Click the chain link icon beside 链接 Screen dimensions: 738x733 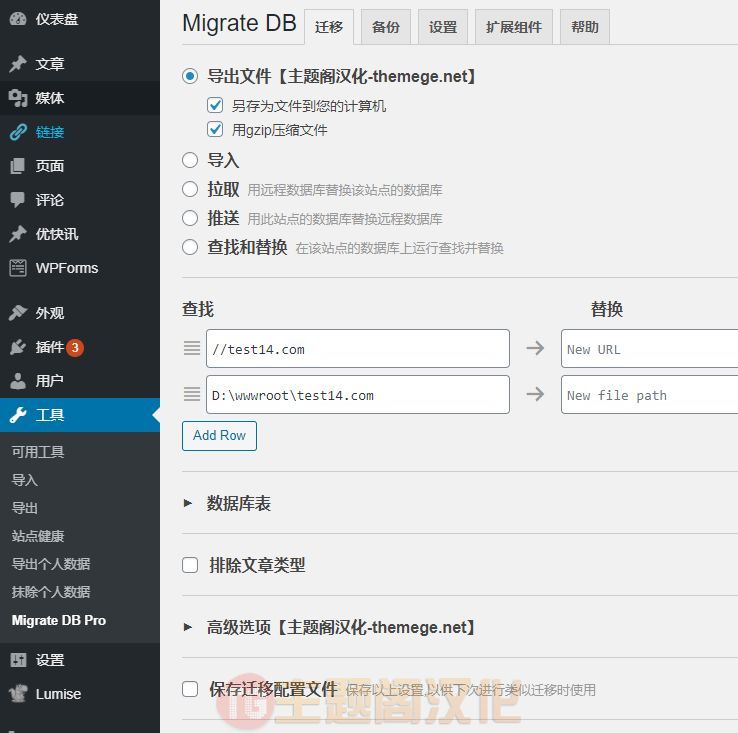pyautogui.click(x=18, y=132)
